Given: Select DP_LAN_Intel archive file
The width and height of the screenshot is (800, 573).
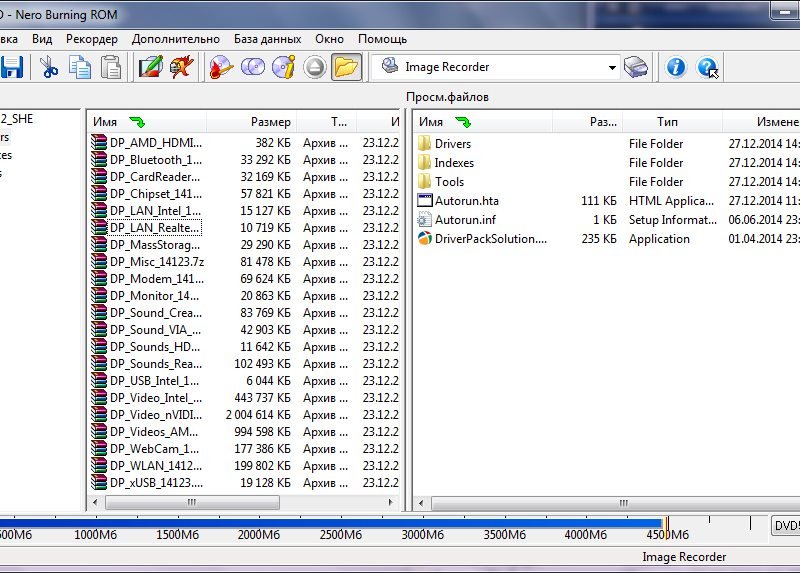Looking at the screenshot, I should [x=155, y=211].
